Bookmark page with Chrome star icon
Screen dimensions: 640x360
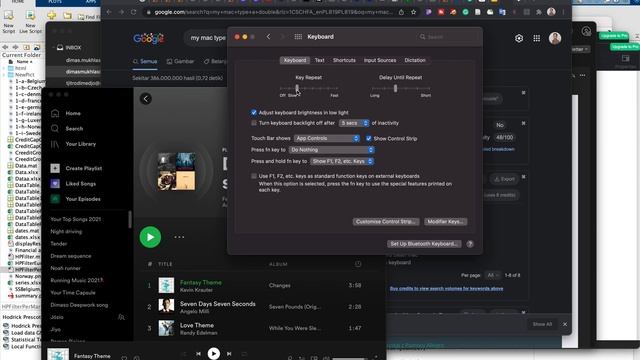(413, 12)
